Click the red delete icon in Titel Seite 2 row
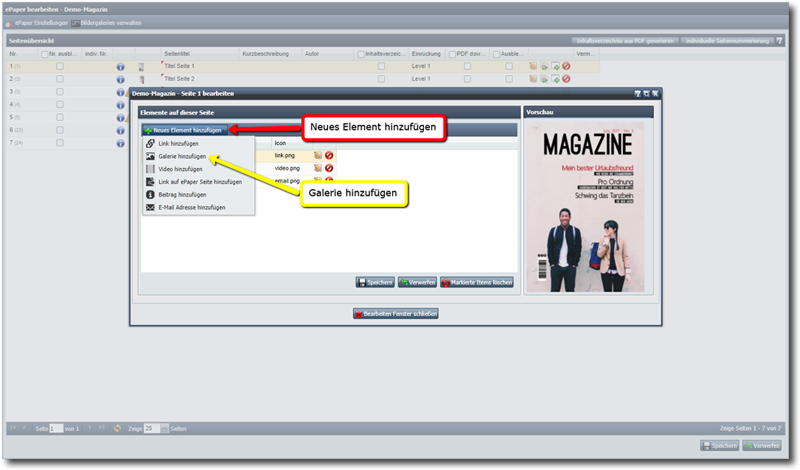Image resolution: width=800 pixels, height=470 pixels. (x=566, y=79)
